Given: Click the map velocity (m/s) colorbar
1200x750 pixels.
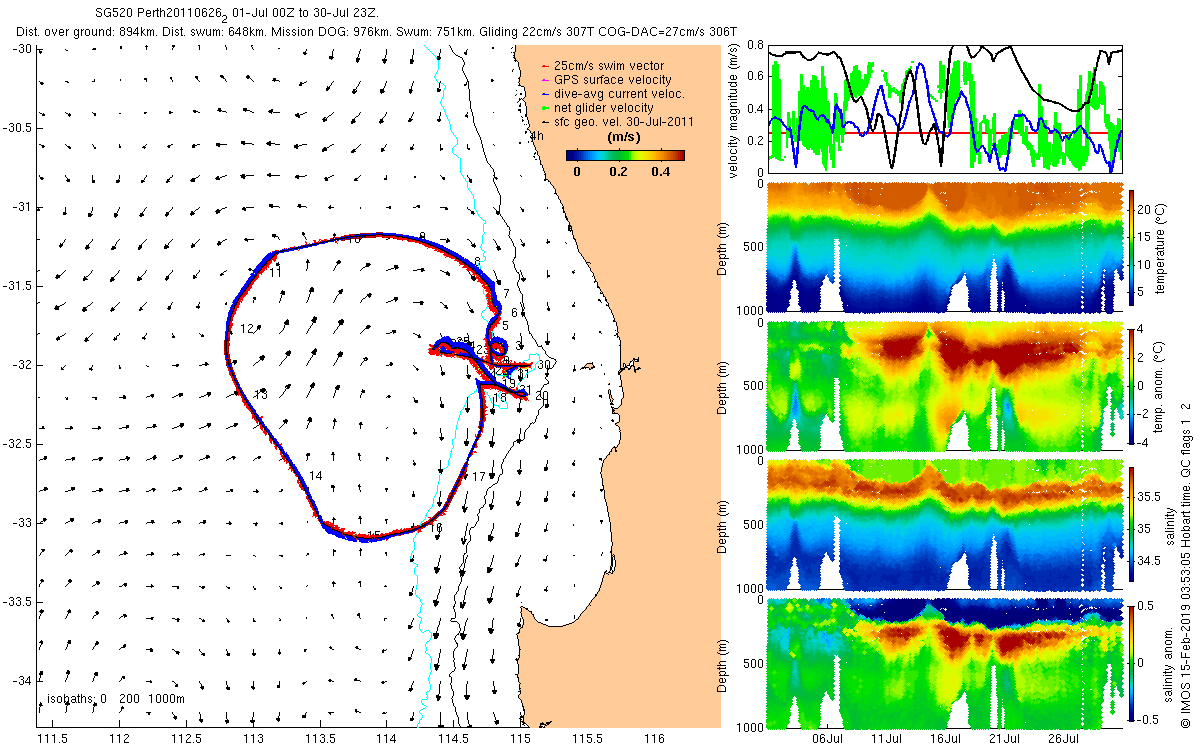Looking at the screenshot, I should click(x=625, y=155).
